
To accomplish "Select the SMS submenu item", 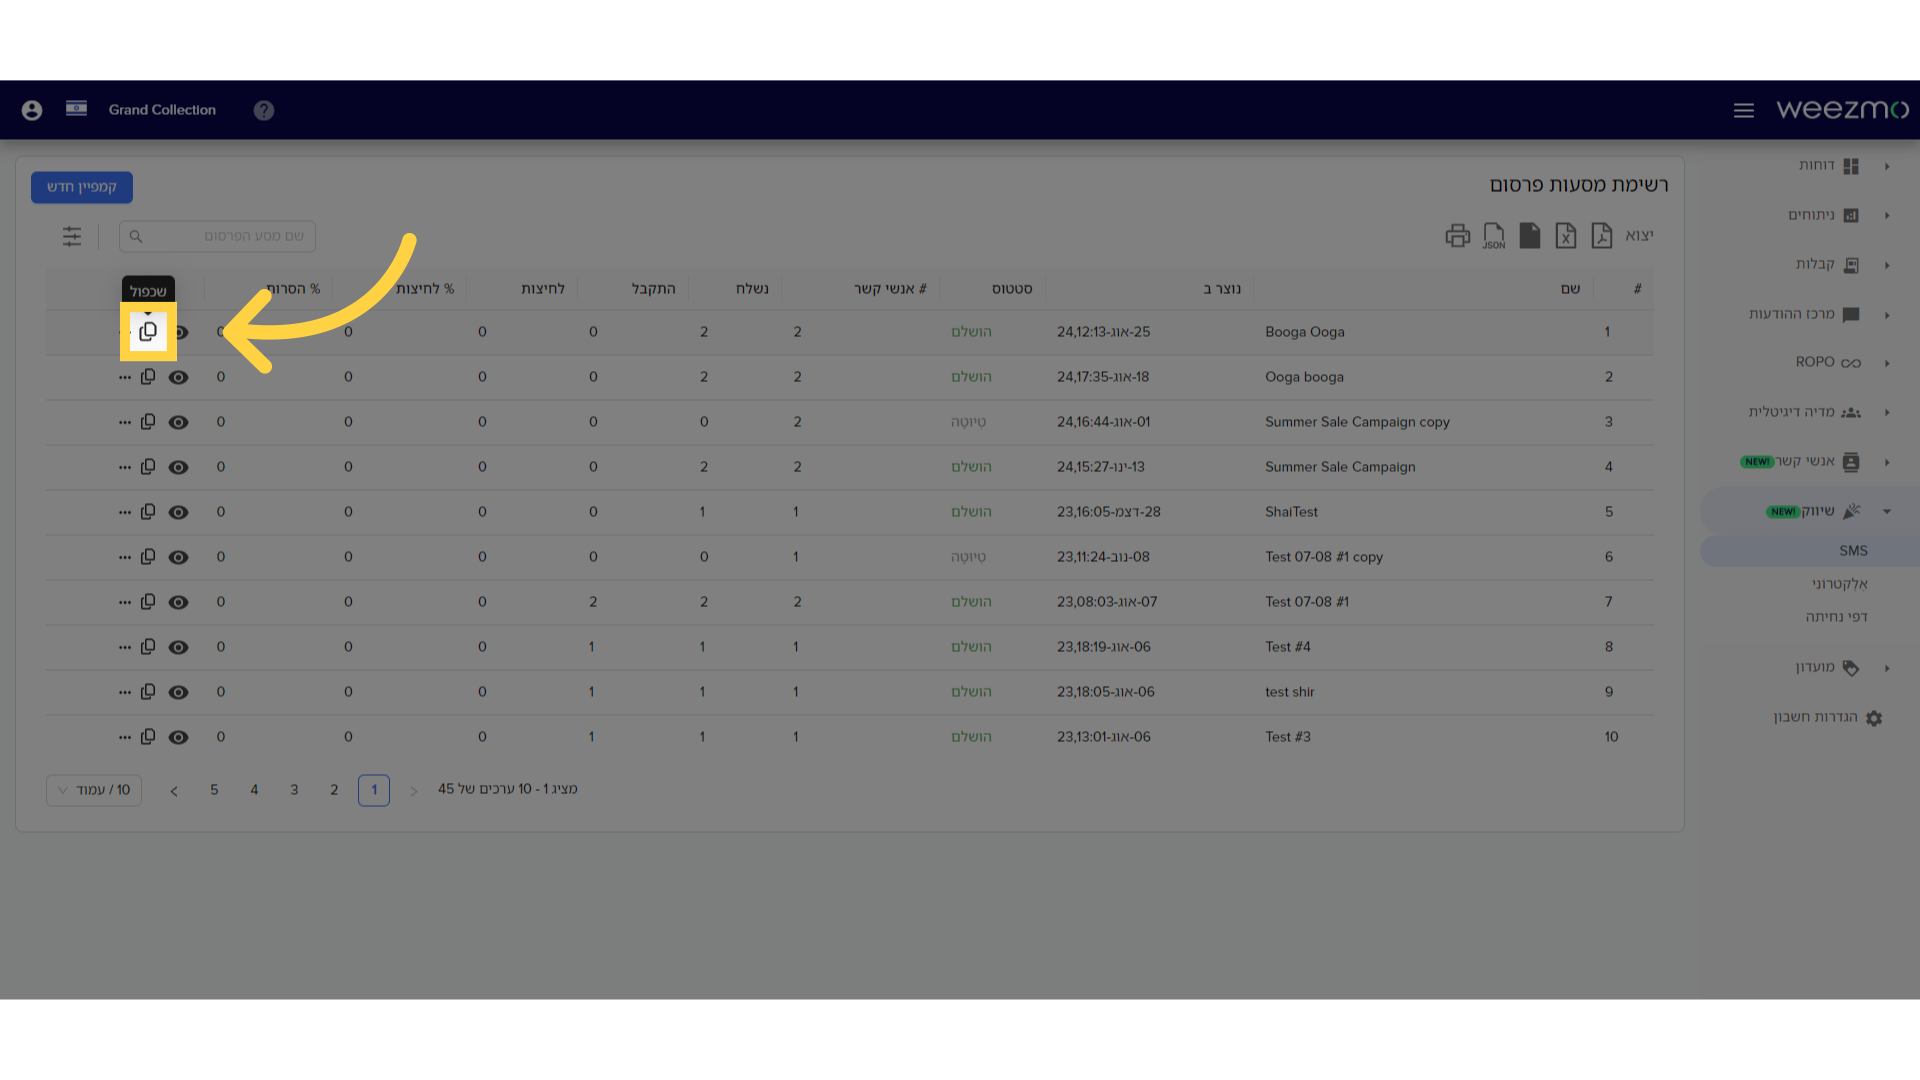I will coord(1852,551).
